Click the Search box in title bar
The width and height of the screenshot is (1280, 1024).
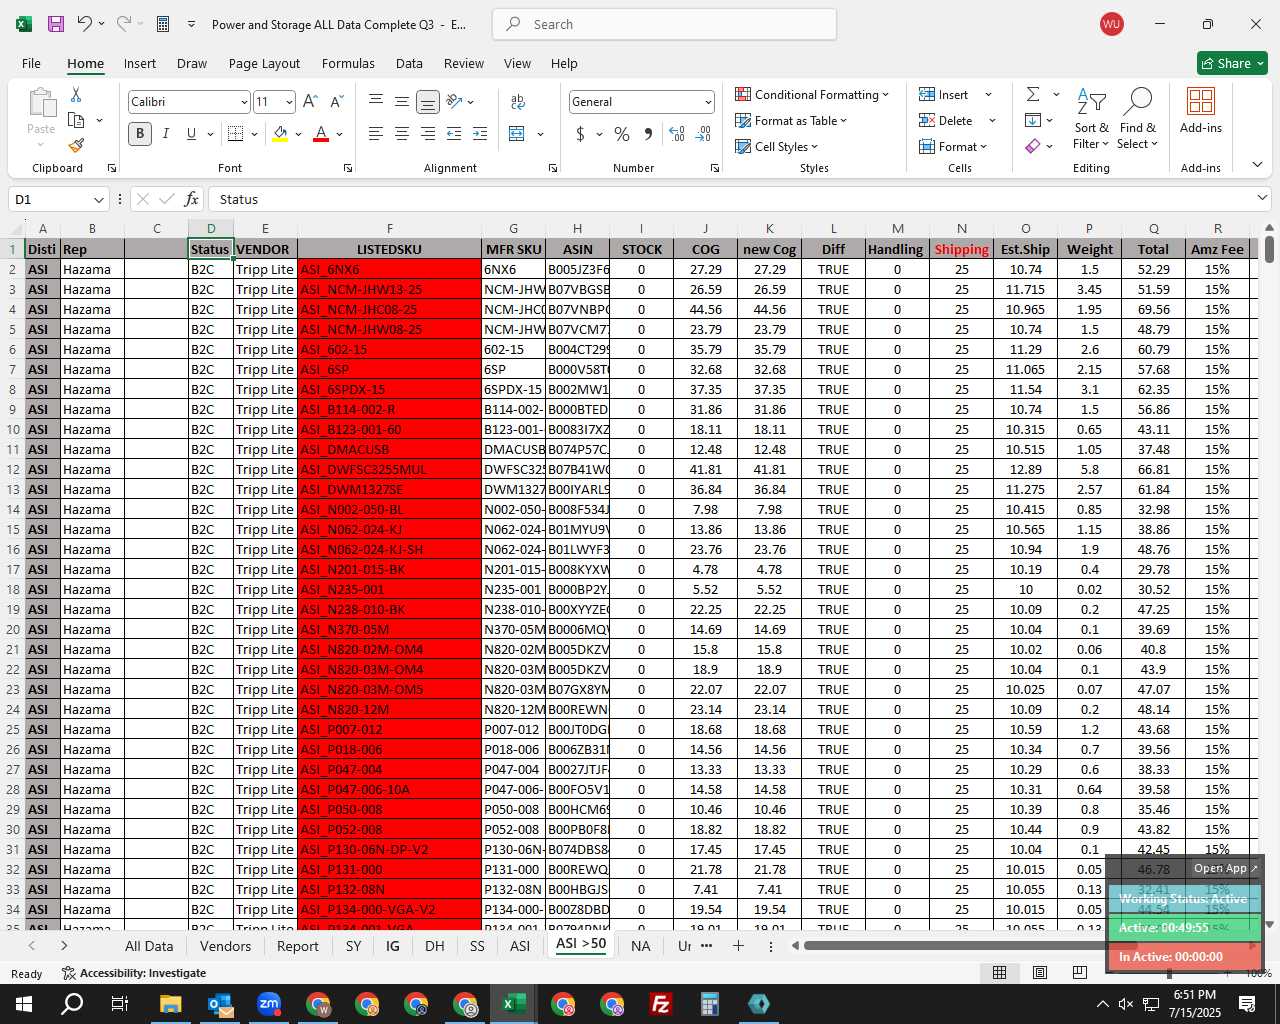(664, 24)
